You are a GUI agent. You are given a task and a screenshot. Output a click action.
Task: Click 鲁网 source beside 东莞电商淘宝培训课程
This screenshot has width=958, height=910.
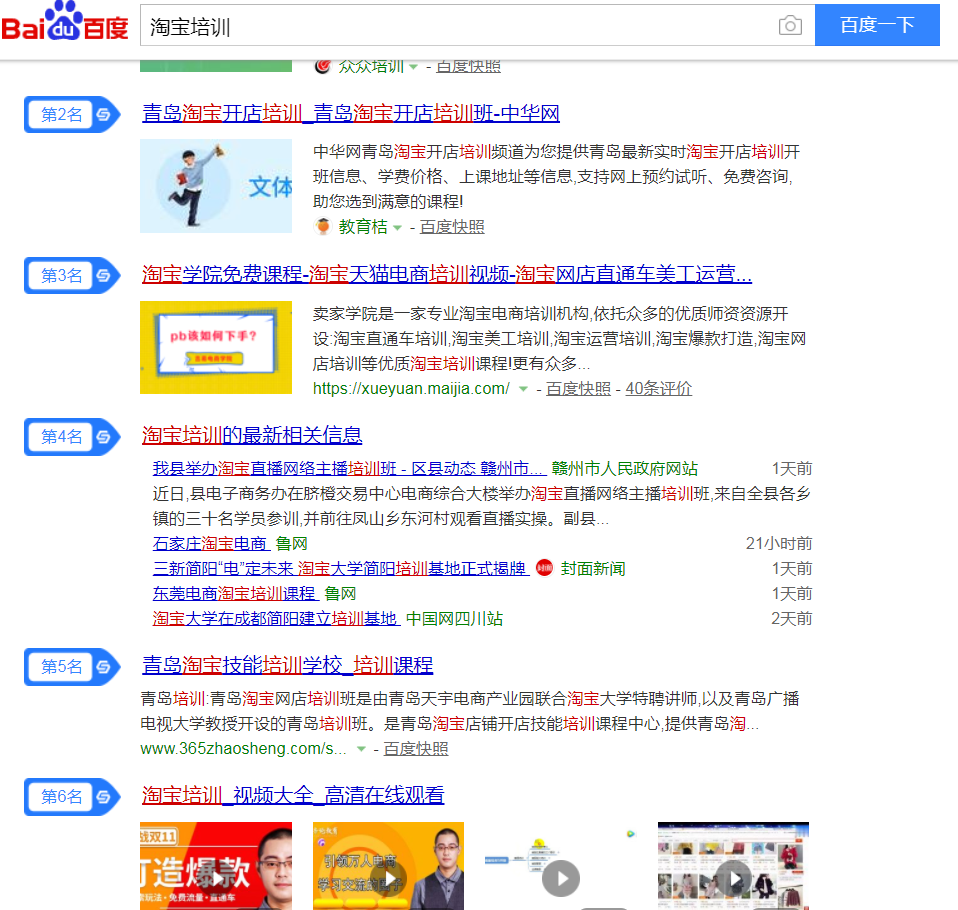[x=340, y=593]
